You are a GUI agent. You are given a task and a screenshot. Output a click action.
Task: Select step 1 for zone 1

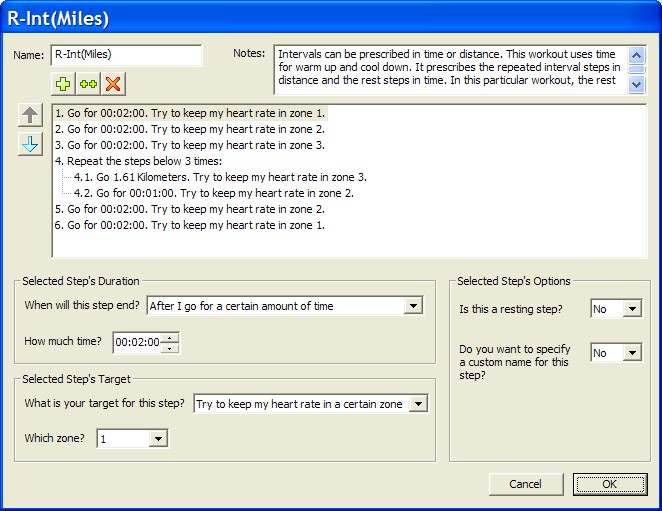190,113
